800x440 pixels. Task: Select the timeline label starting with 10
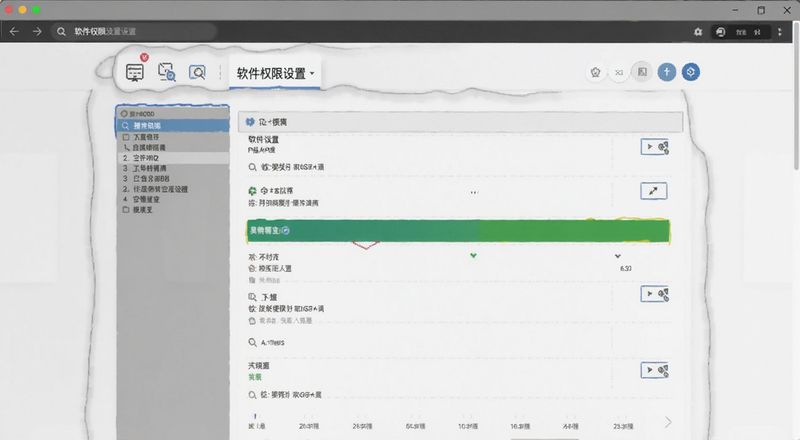point(468,426)
